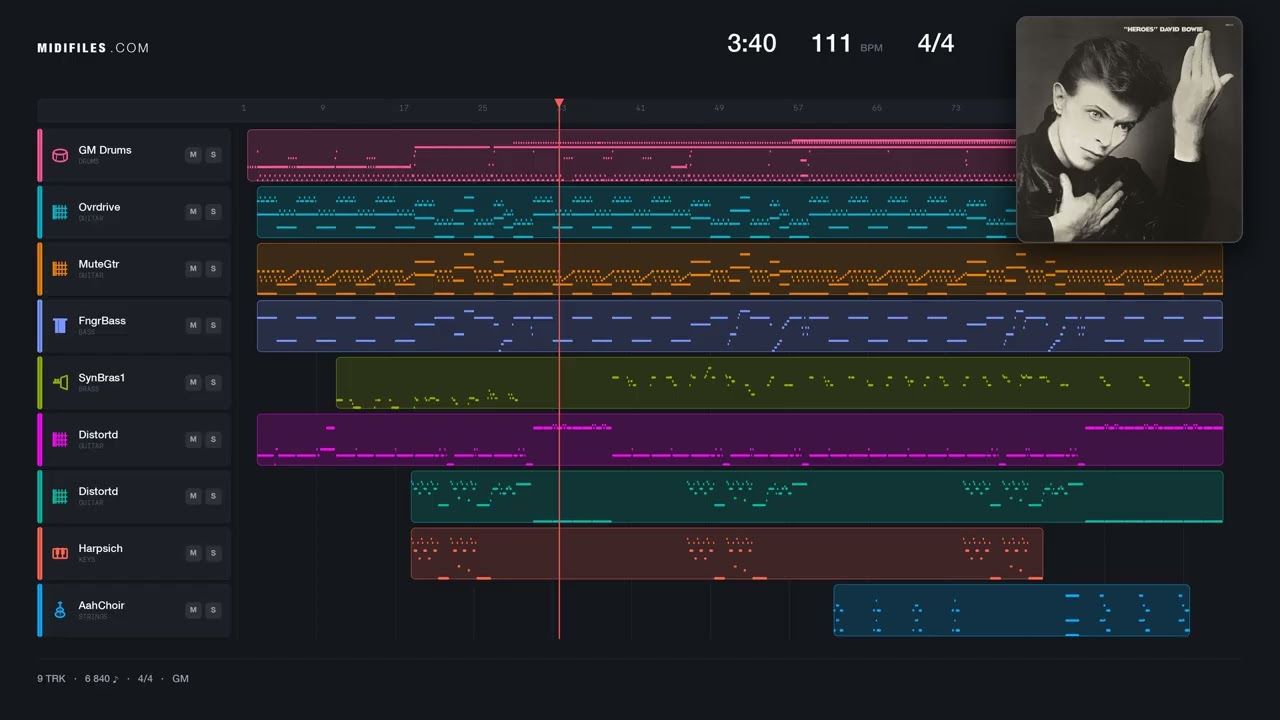Click the magenta Distortd track icon
Image resolution: width=1280 pixels, height=720 pixels.
(59, 440)
